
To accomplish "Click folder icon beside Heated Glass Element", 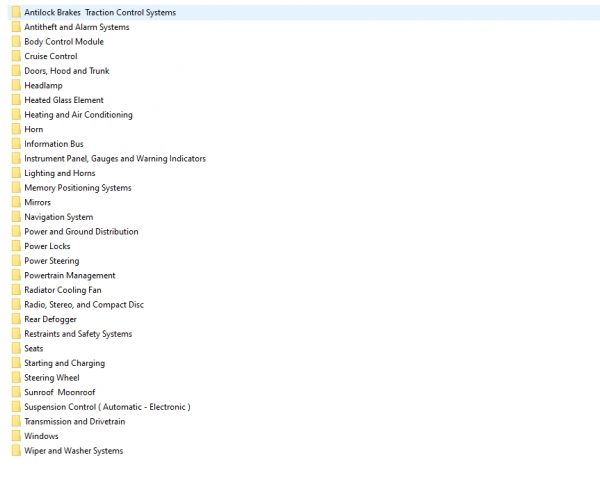I will (x=16, y=100).
